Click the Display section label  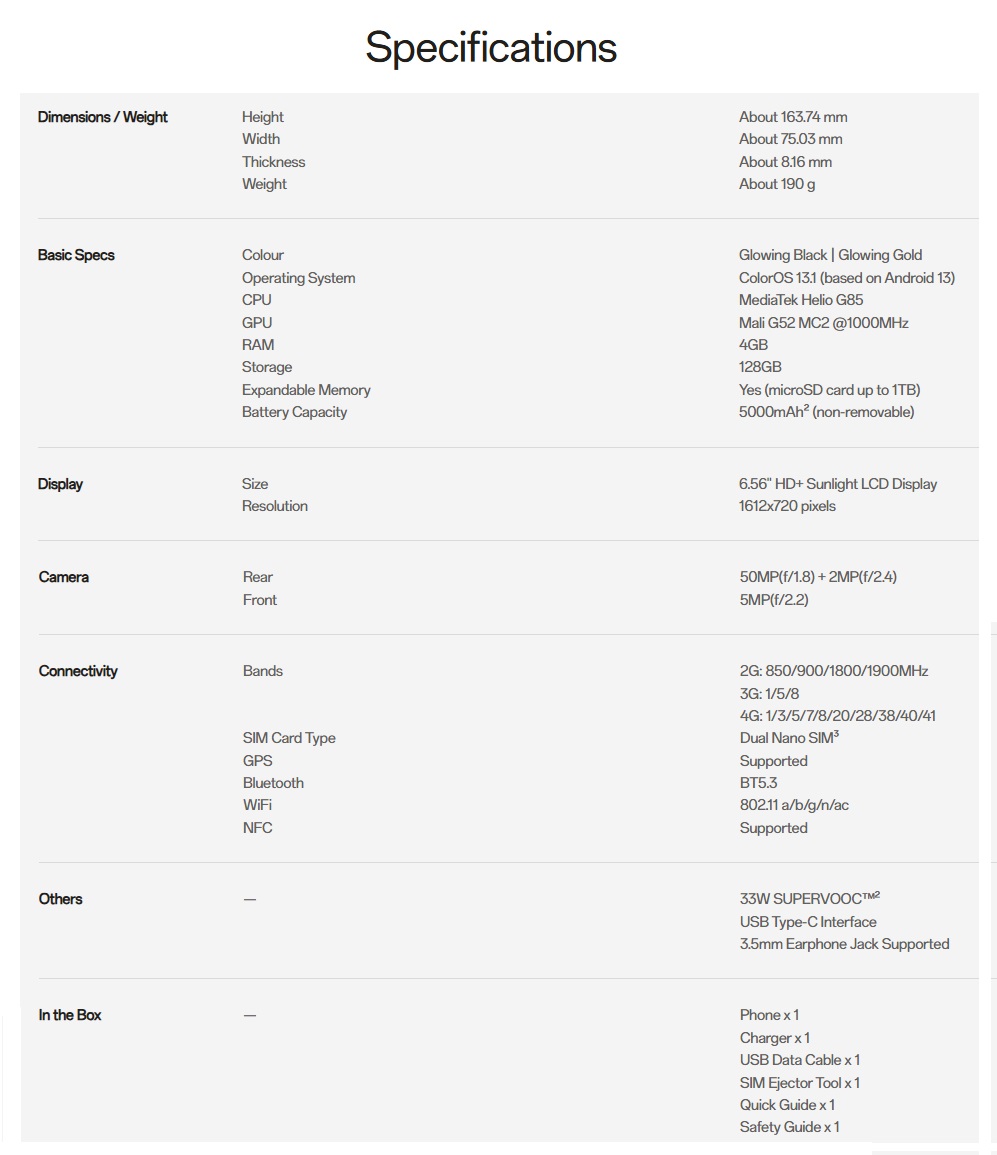click(60, 484)
